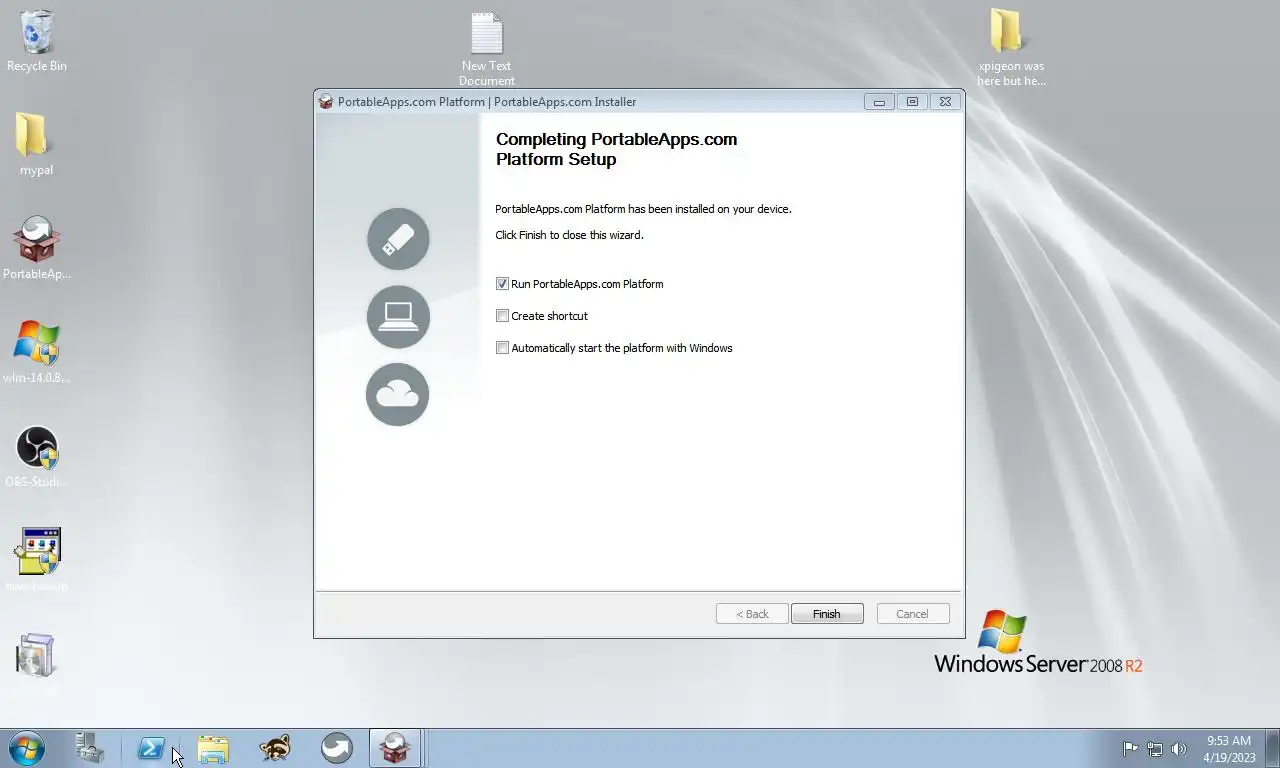This screenshot has width=1280, height=768.
Task: Select the xpigeon was here folder
Action: tap(1011, 48)
